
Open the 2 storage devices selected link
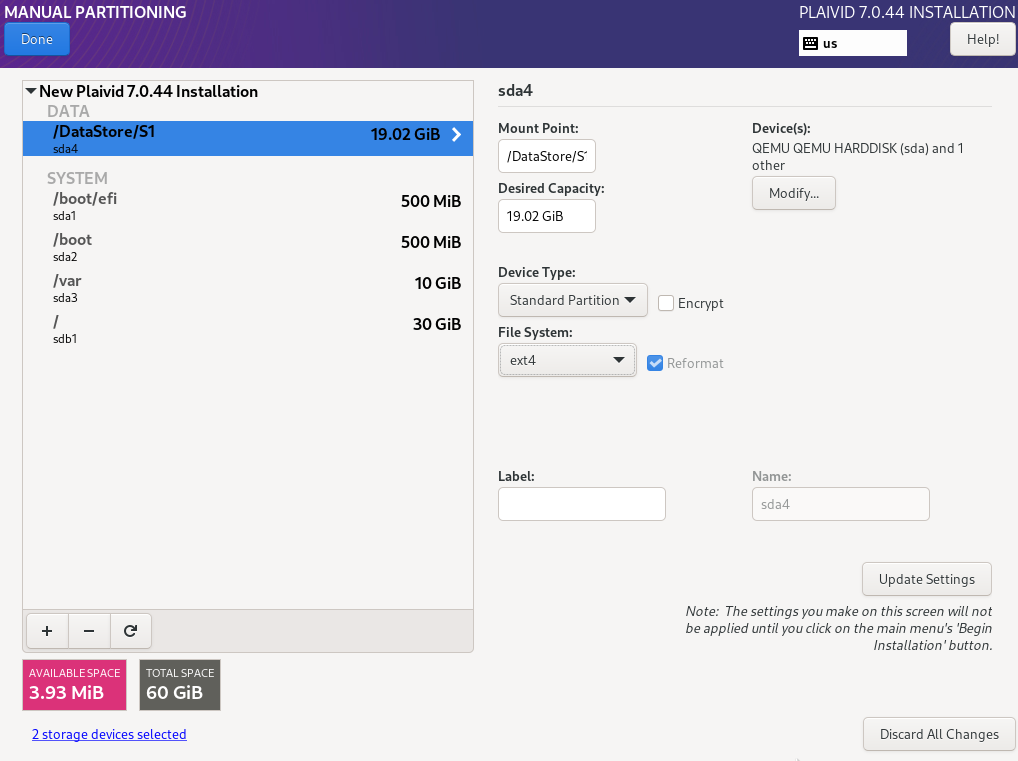(109, 734)
